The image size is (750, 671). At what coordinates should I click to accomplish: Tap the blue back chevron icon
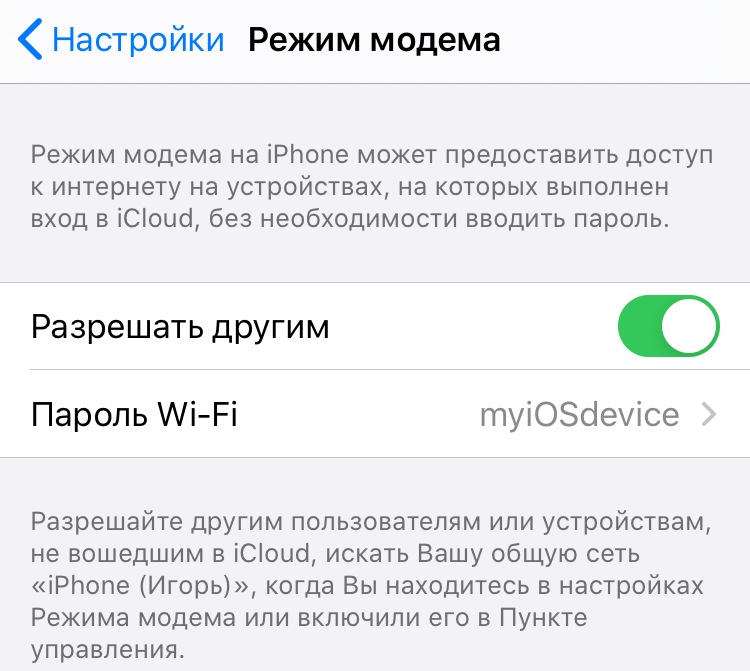tap(30, 39)
